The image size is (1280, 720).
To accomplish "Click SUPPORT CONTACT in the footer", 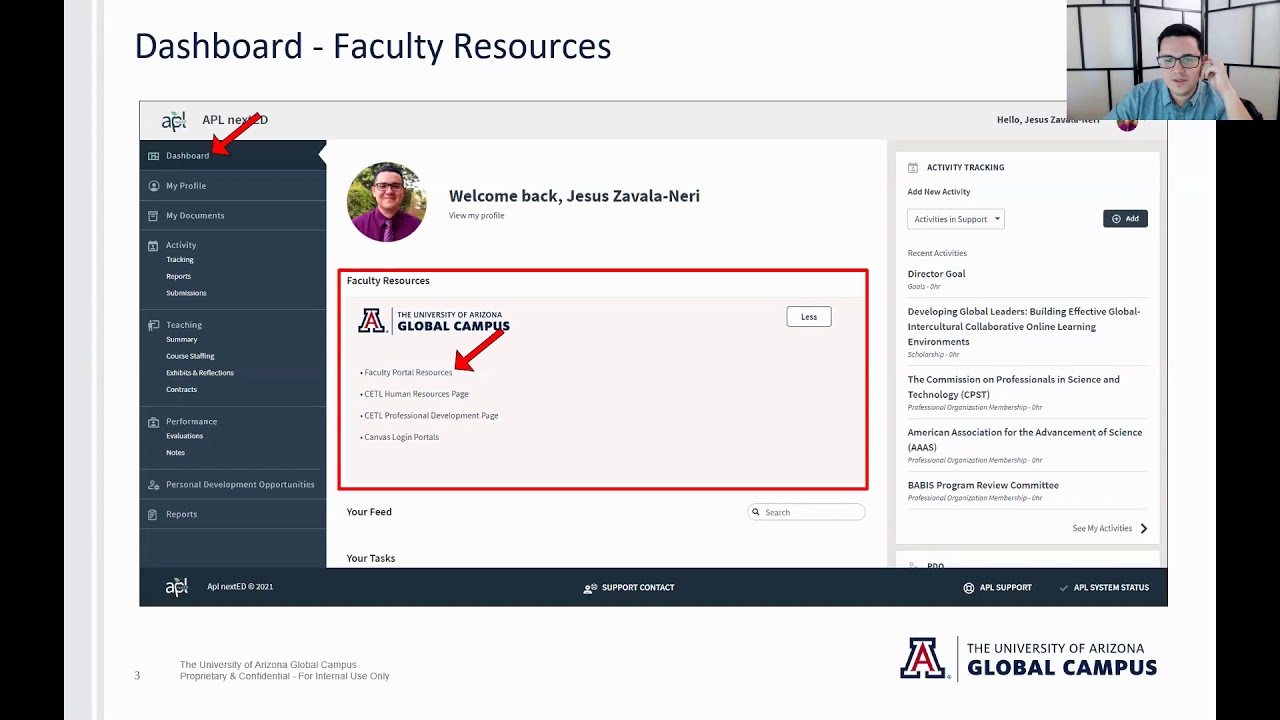I will [x=638, y=588].
